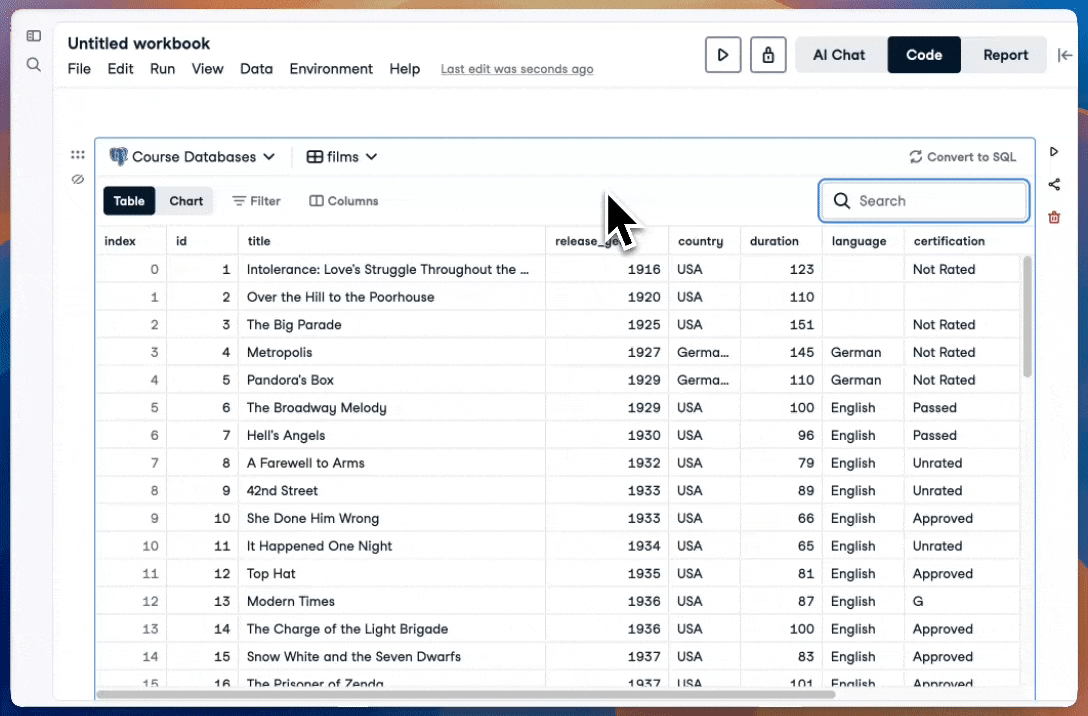Screen dimensions: 1088x716
Task: Open the Environment menu
Action: (331, 69)
